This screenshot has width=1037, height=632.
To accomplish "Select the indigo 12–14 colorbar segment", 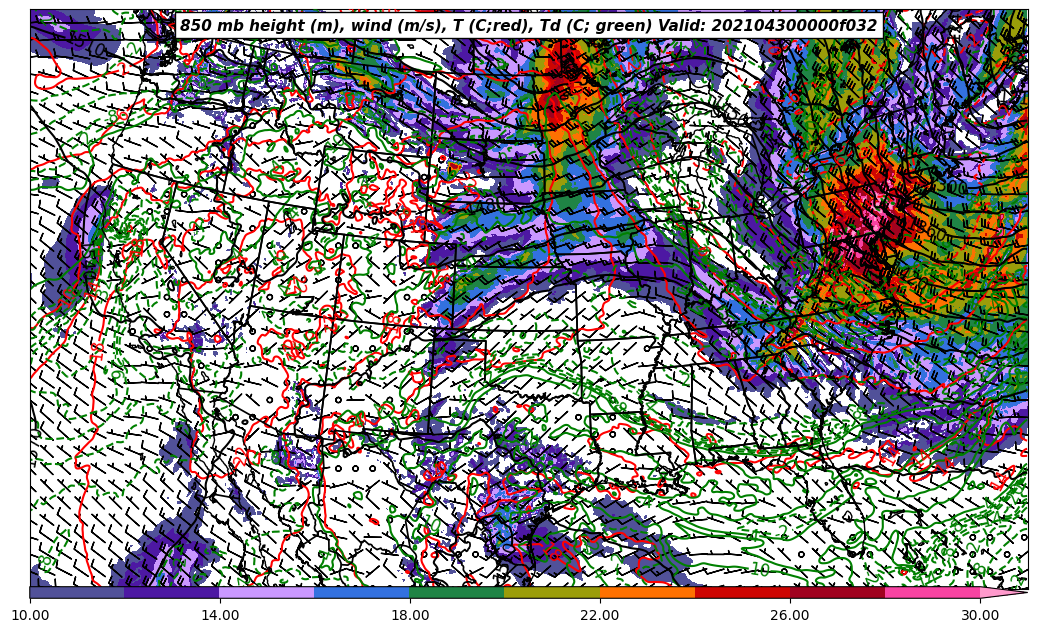I will tap(172, 592).
